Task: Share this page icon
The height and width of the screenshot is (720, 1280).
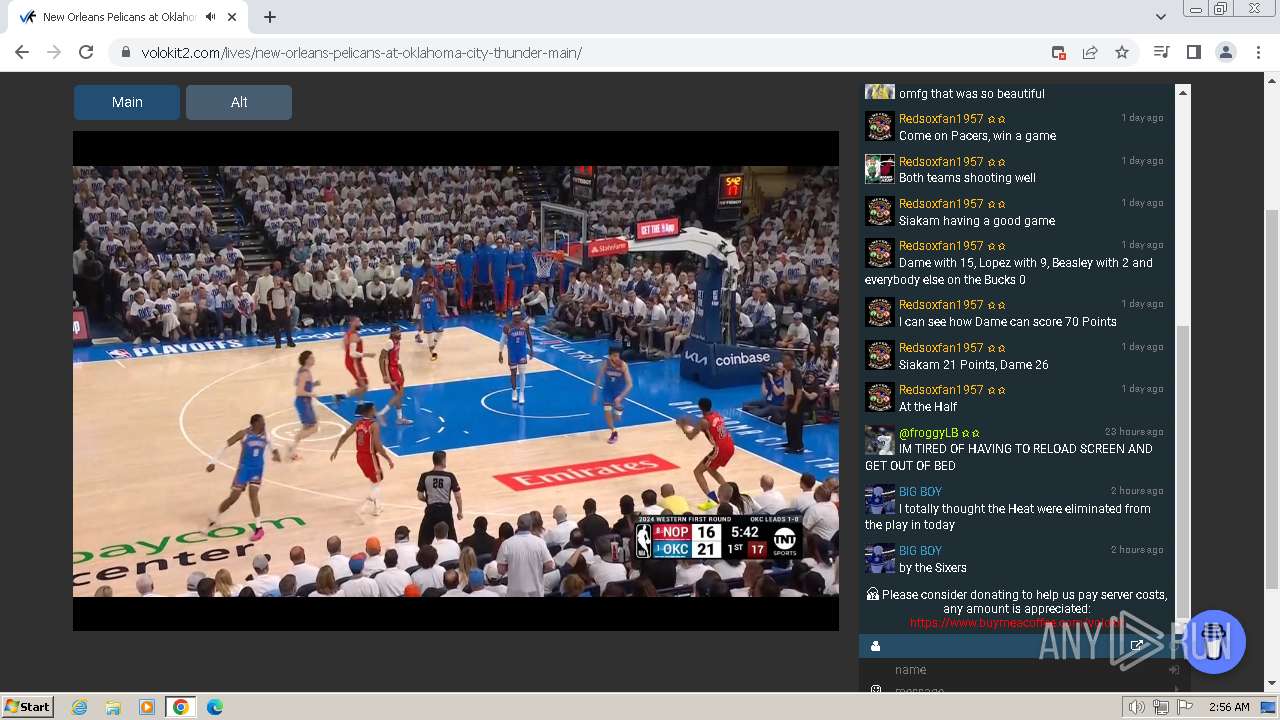Action: 1090,52
